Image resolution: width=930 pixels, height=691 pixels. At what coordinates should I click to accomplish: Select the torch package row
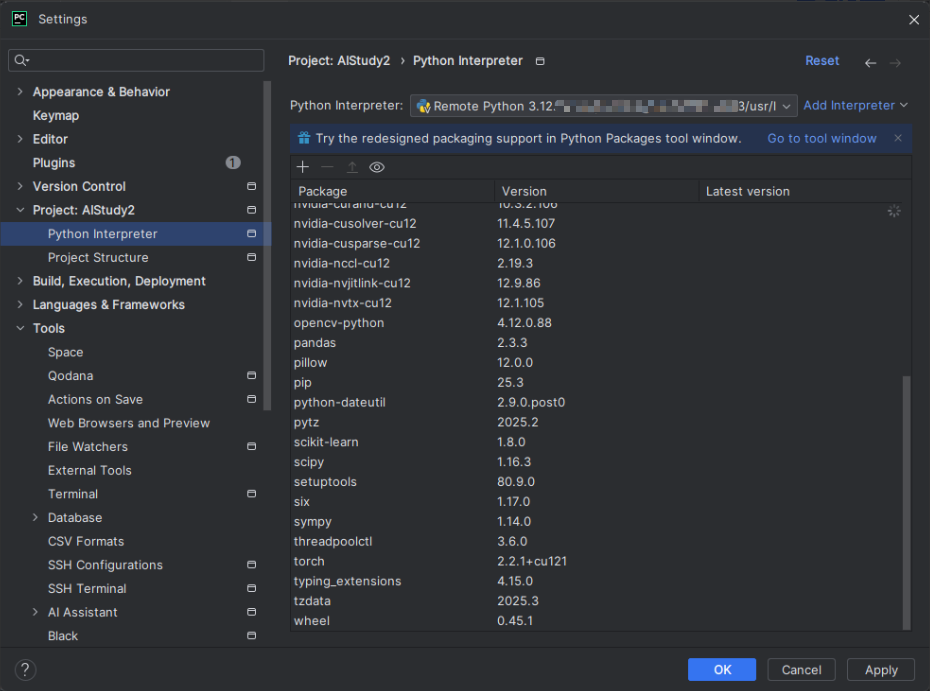coord(596,561)
